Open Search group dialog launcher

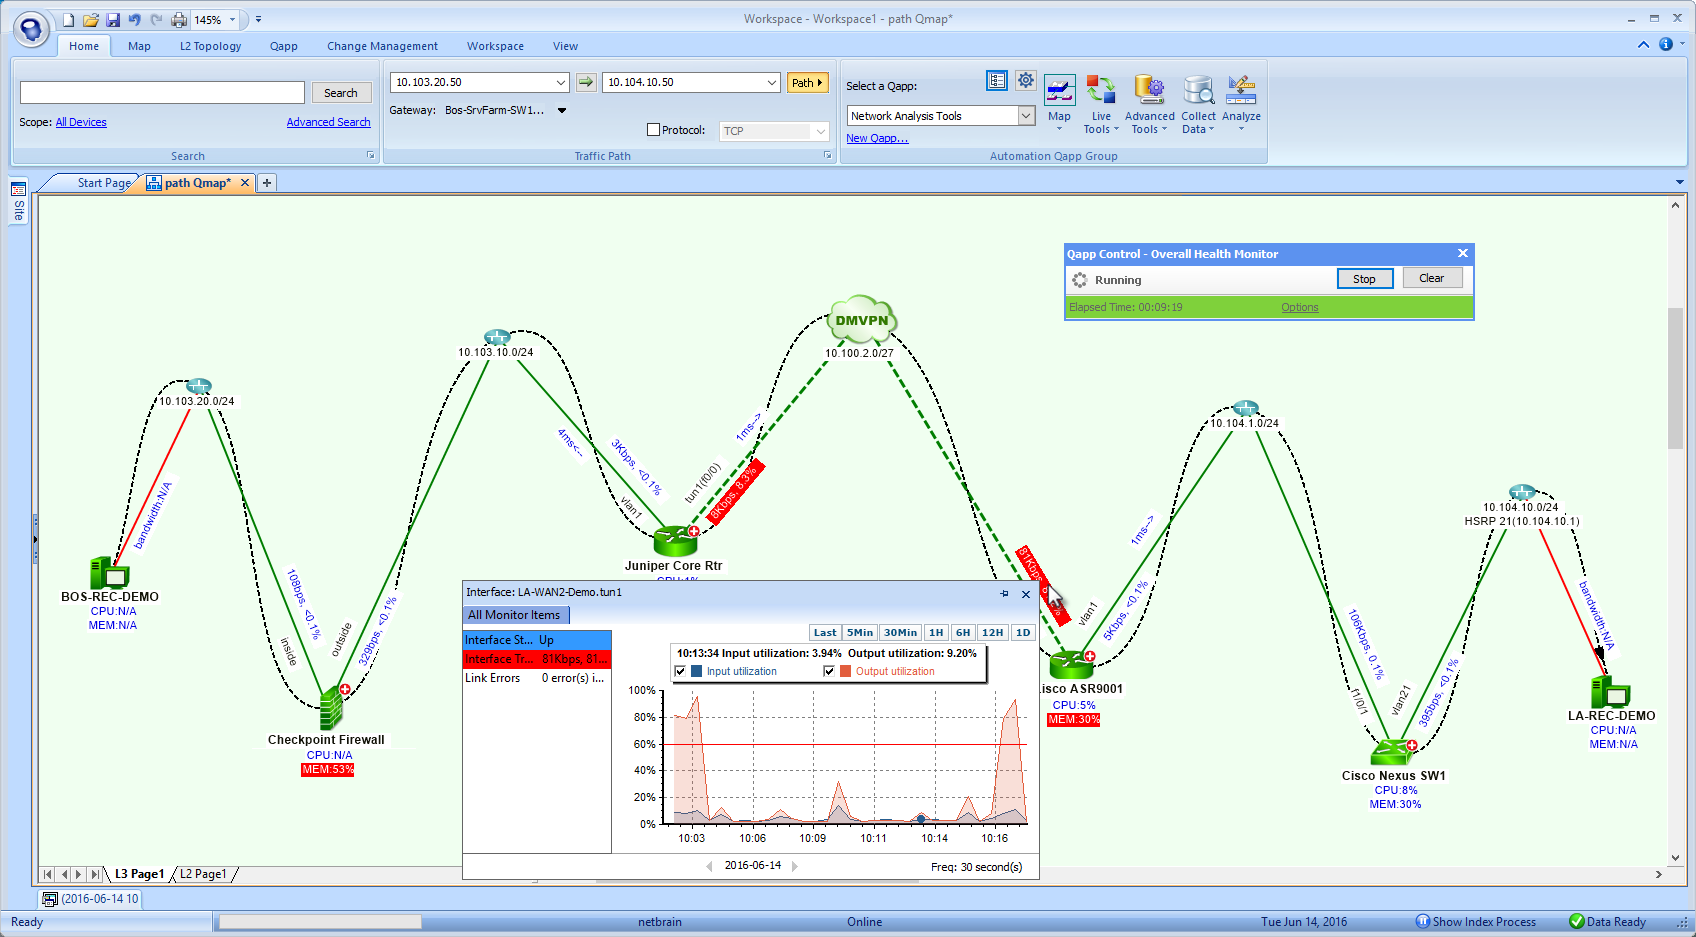[x=370, y=156]
